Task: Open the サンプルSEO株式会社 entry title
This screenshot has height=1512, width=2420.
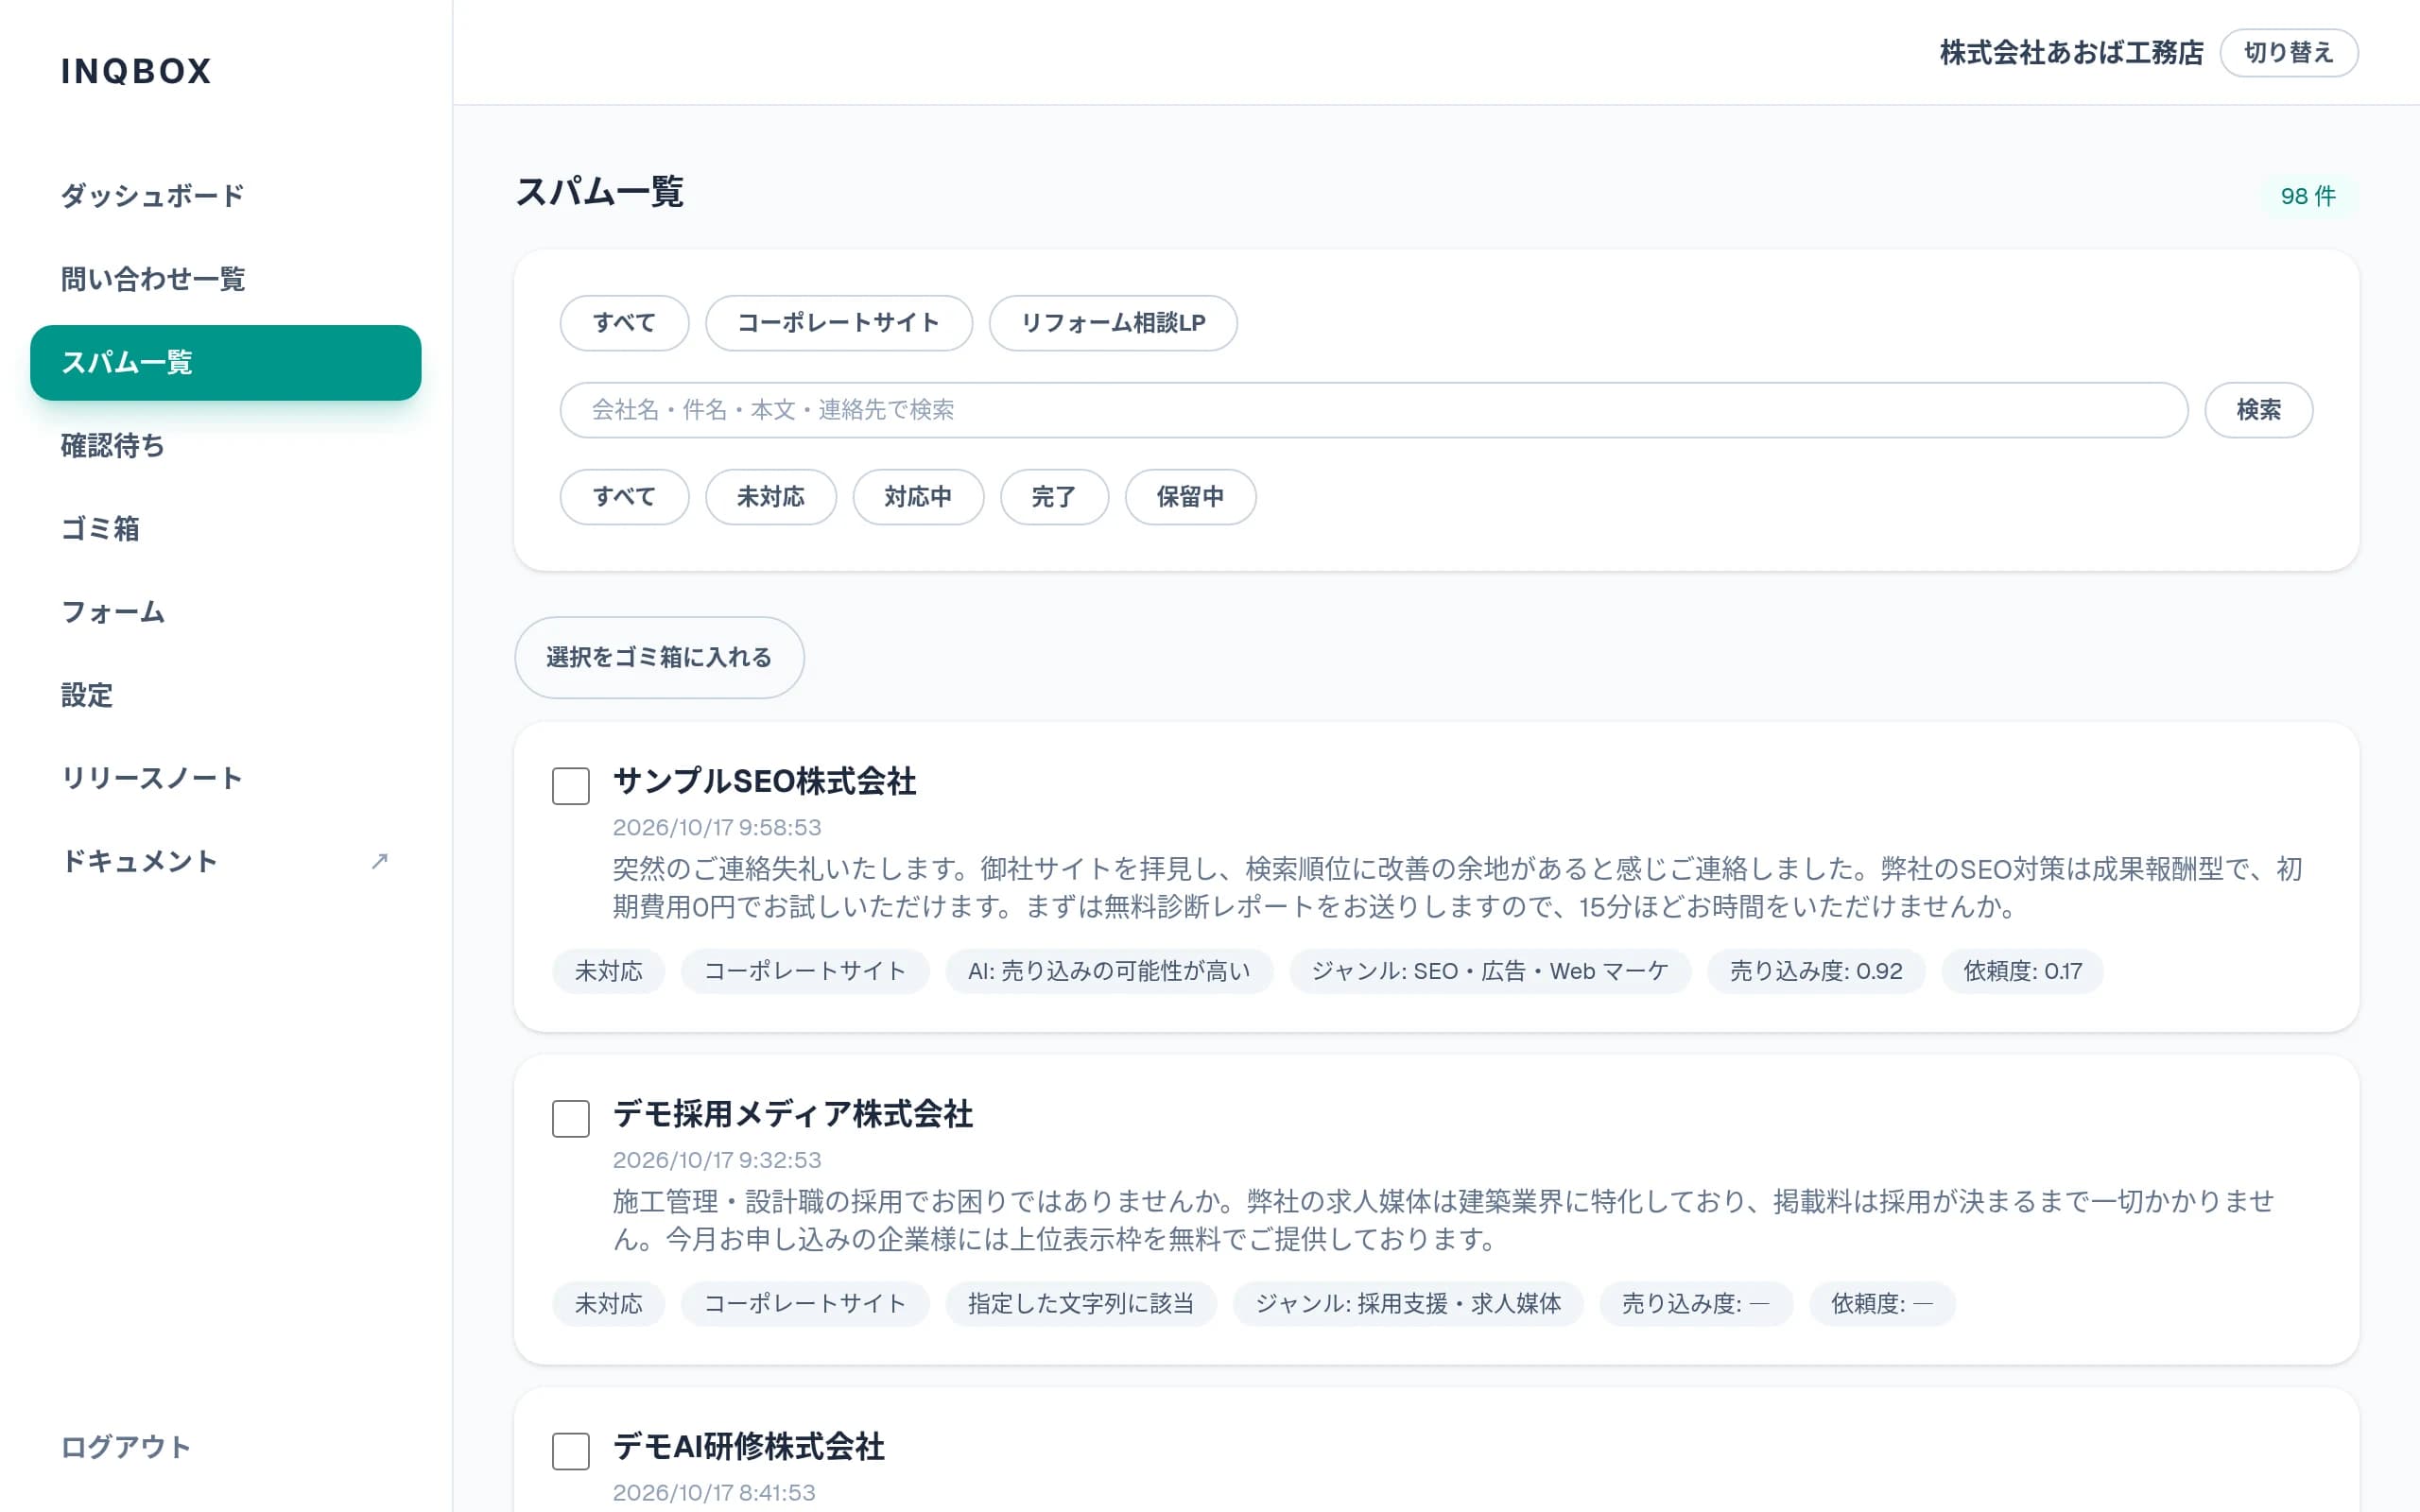Action: pos(764,782)
